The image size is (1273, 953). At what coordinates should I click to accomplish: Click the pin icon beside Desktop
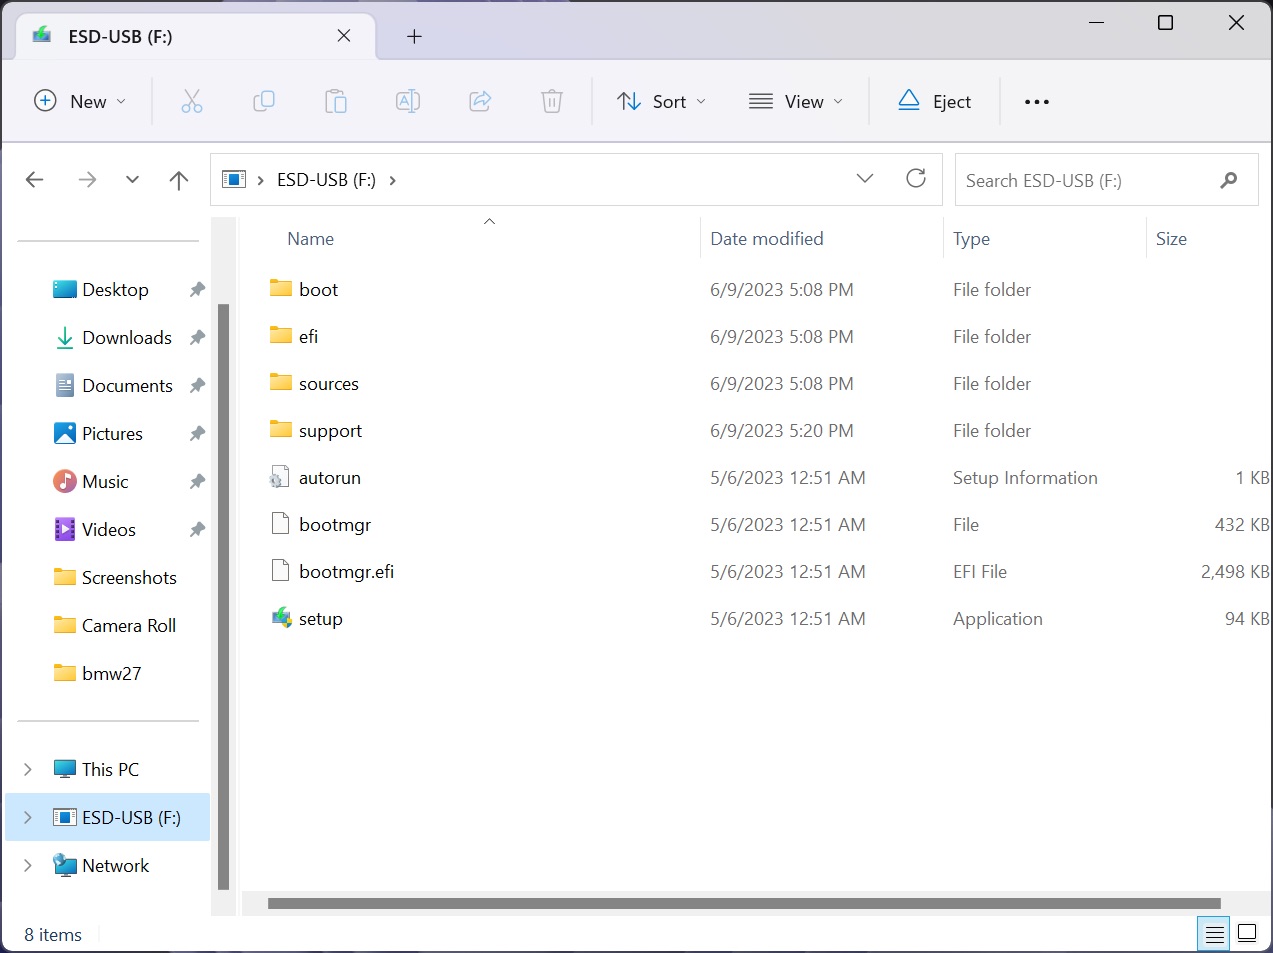pyautogui.click(x=197, y=290)
